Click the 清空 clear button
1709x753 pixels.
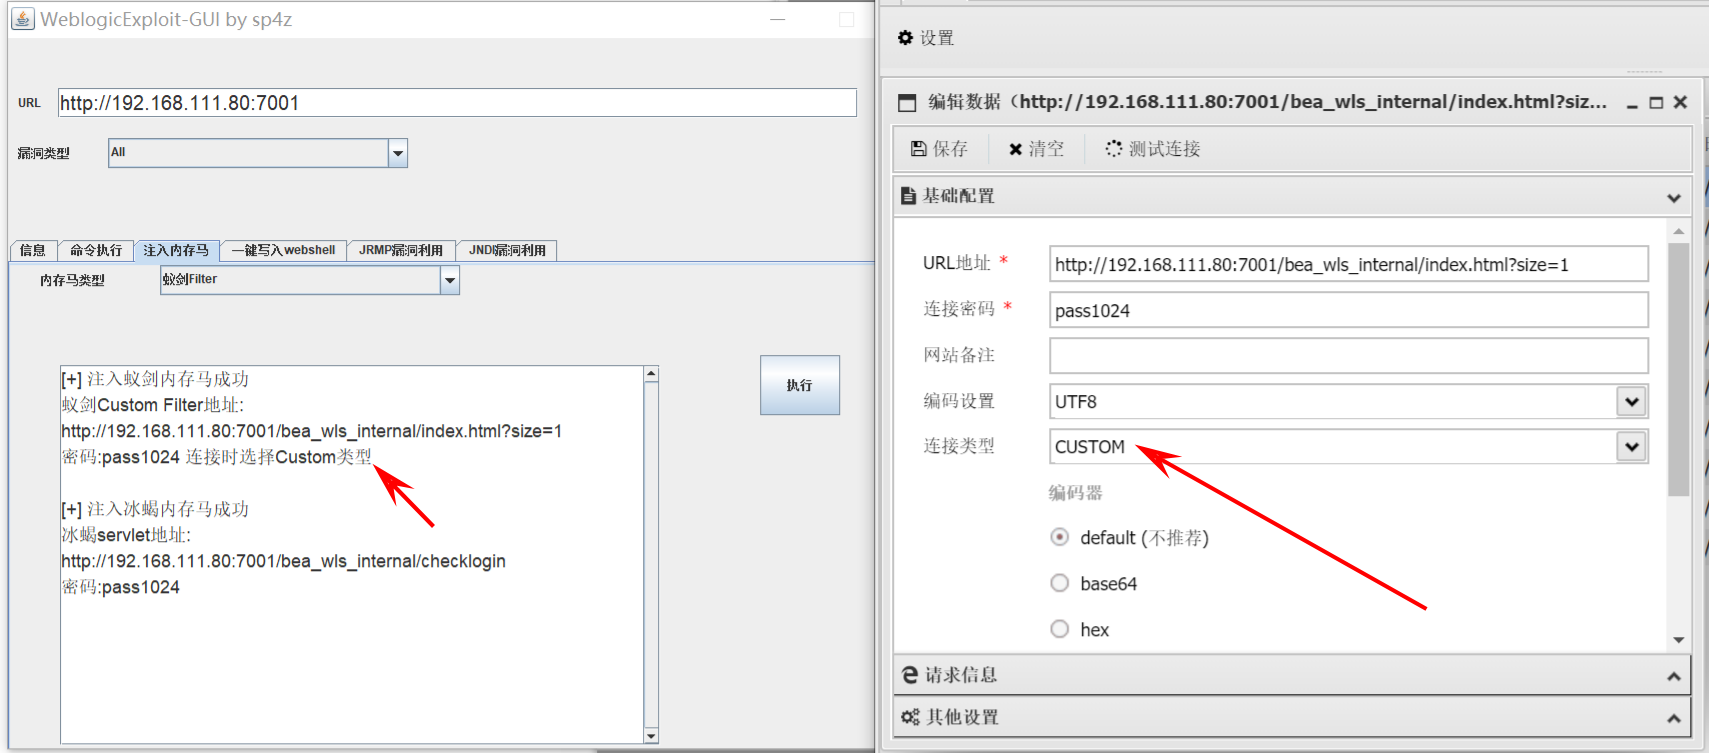pos(1036,149)
